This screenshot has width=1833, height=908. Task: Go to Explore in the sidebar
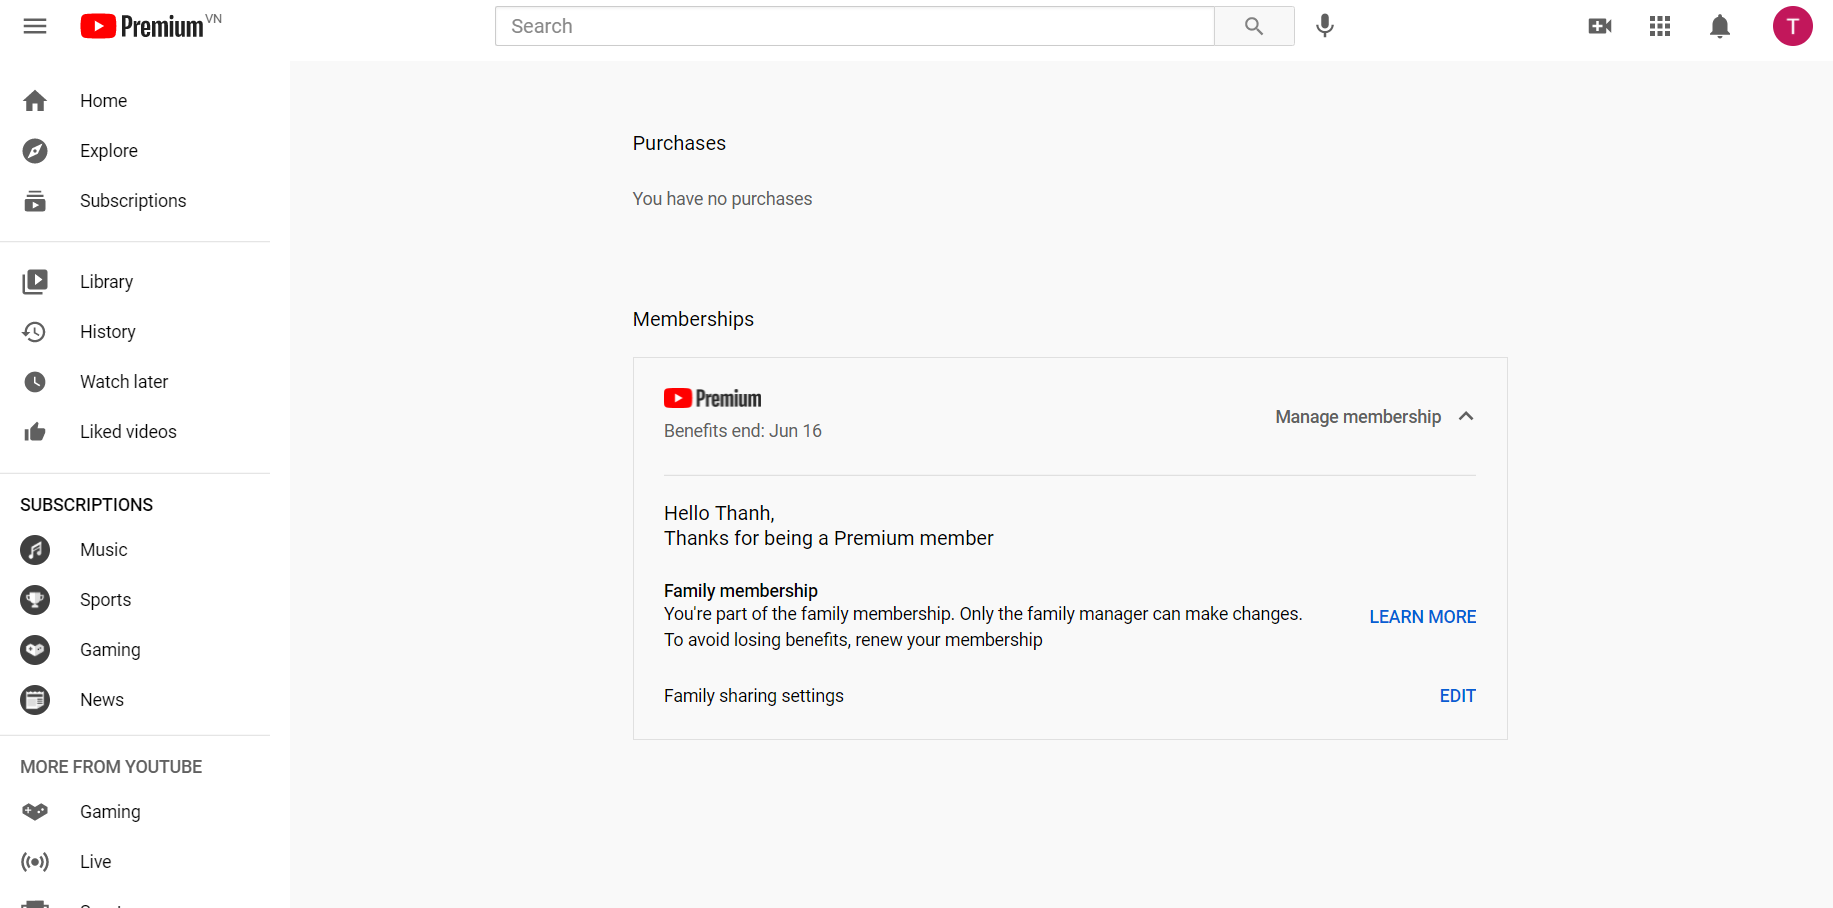[x=108, y=151]
